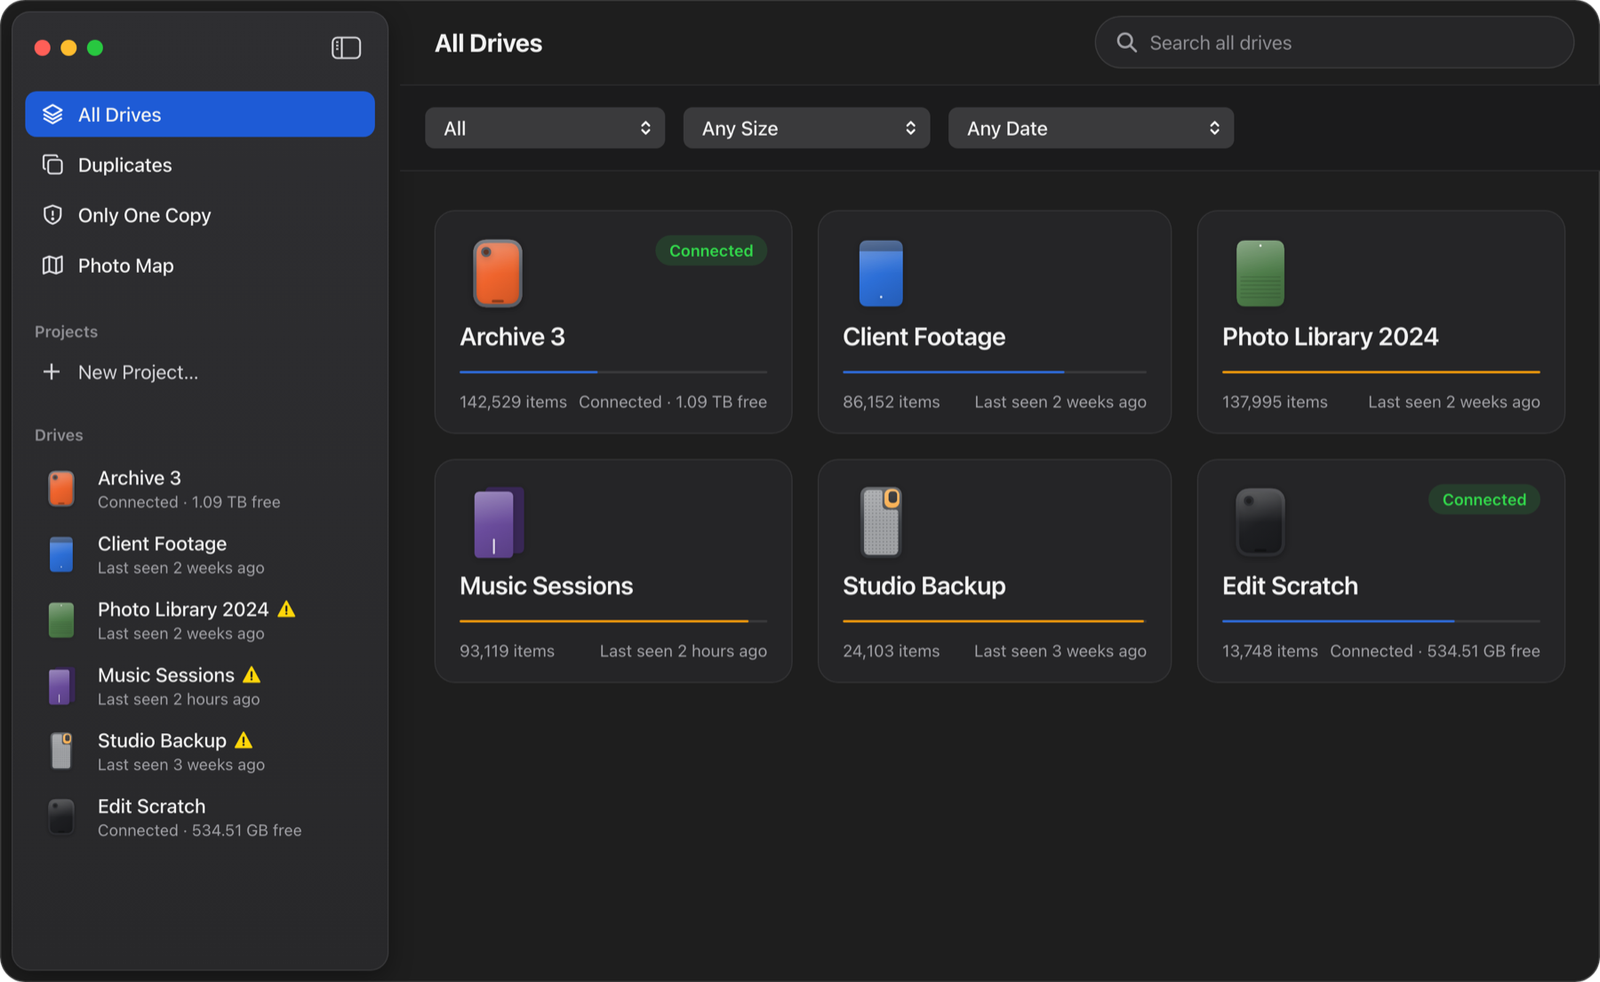Open the Duplicates view
1600x982 pixels.
click(x=200, y=165)
